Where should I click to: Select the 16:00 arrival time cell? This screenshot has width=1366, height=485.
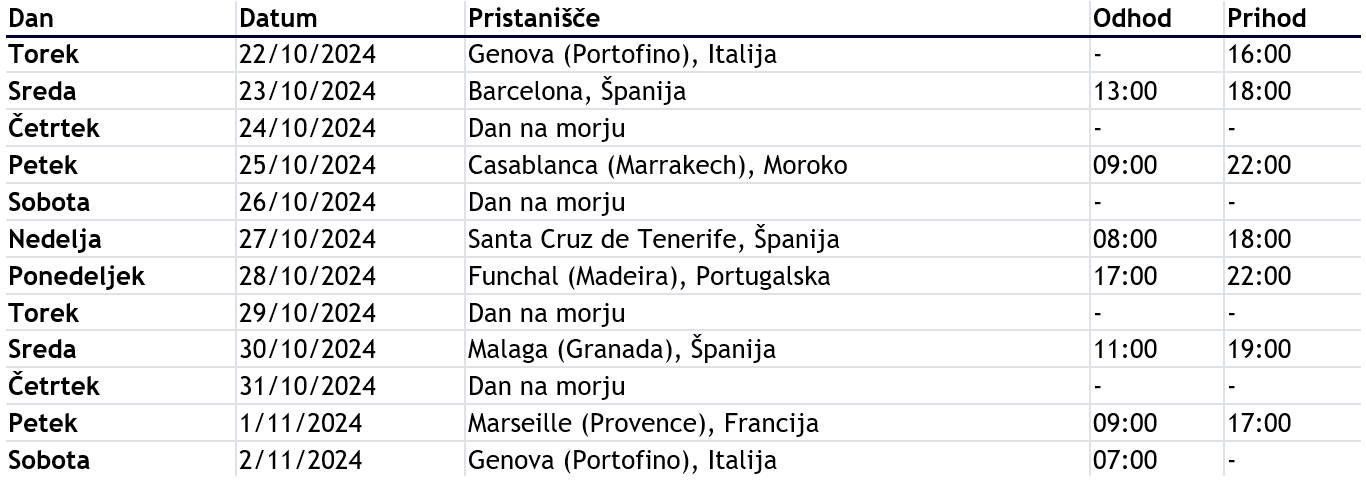pos(1259,54)
